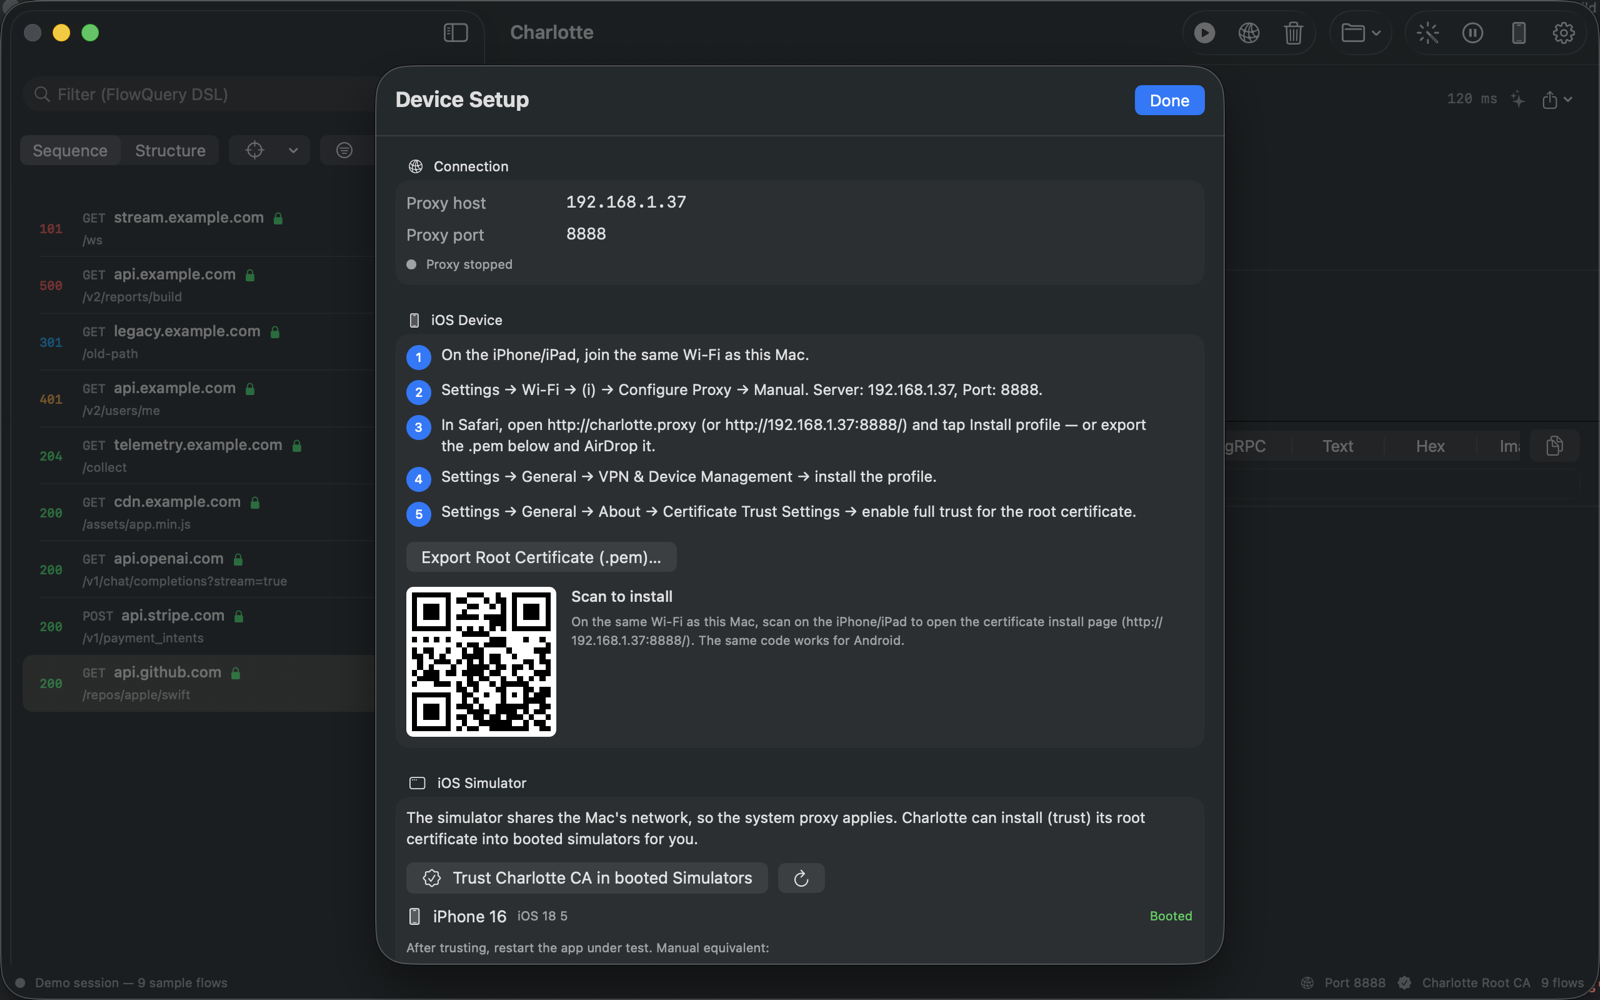
Task: Refresh the booted simulators list
Action: tap(801, 878)
